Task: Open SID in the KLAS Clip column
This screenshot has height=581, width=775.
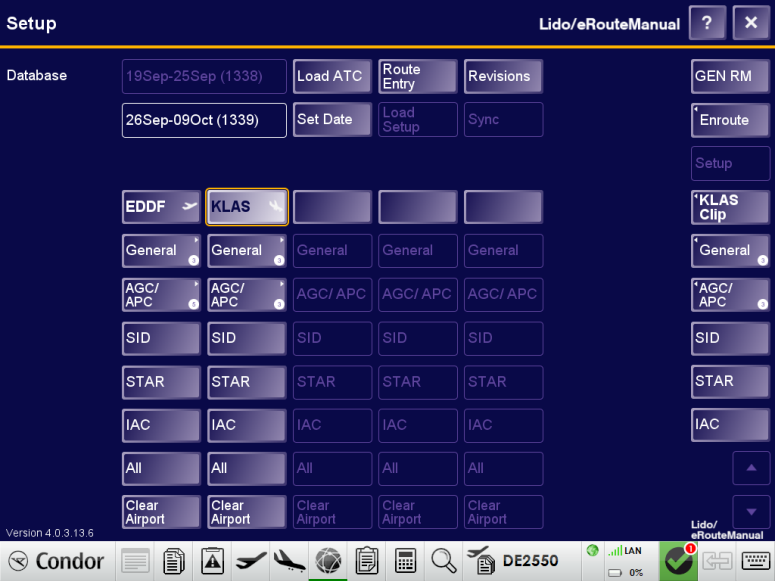Action: 730,338
